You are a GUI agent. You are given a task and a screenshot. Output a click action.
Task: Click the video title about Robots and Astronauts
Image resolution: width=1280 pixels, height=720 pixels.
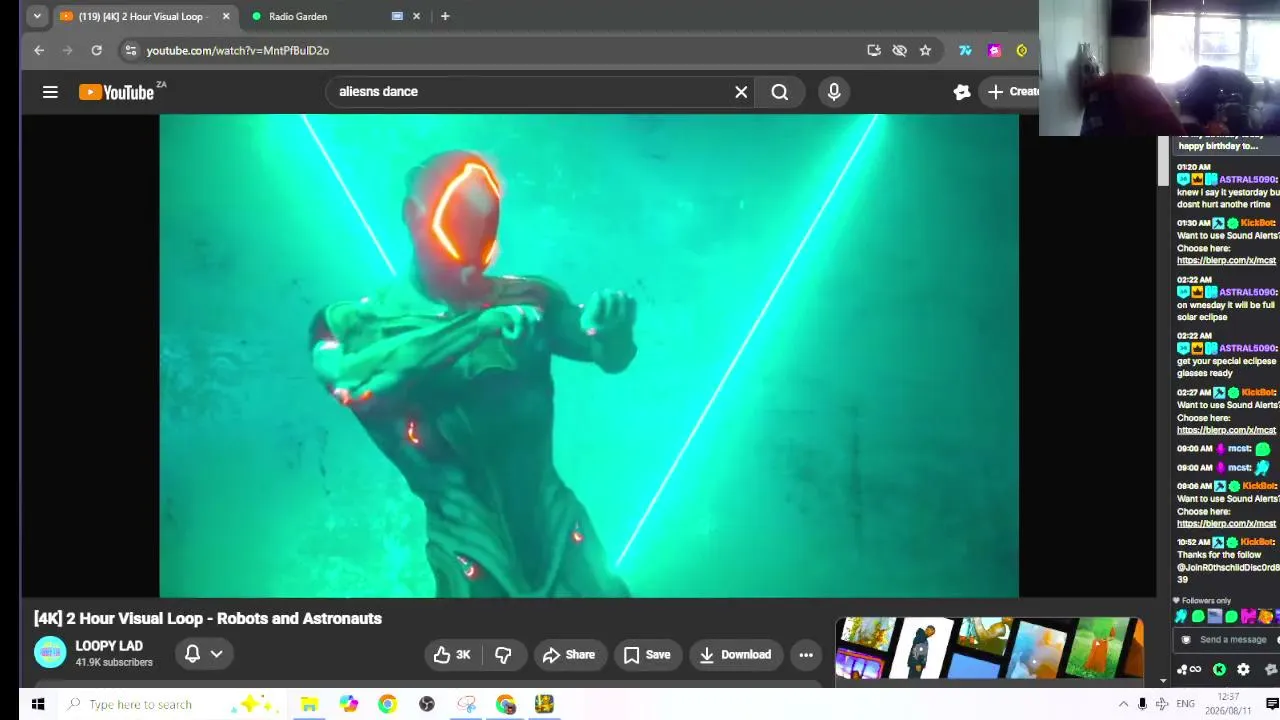pyautogui.click(x=208, y=618)
